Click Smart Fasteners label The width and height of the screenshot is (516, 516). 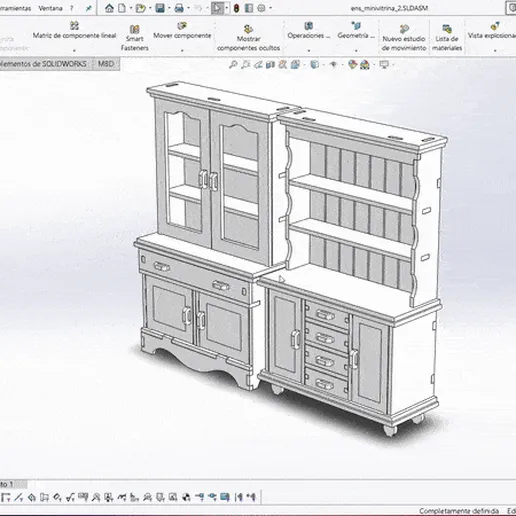pyautogui.click(x=135, y=43)
